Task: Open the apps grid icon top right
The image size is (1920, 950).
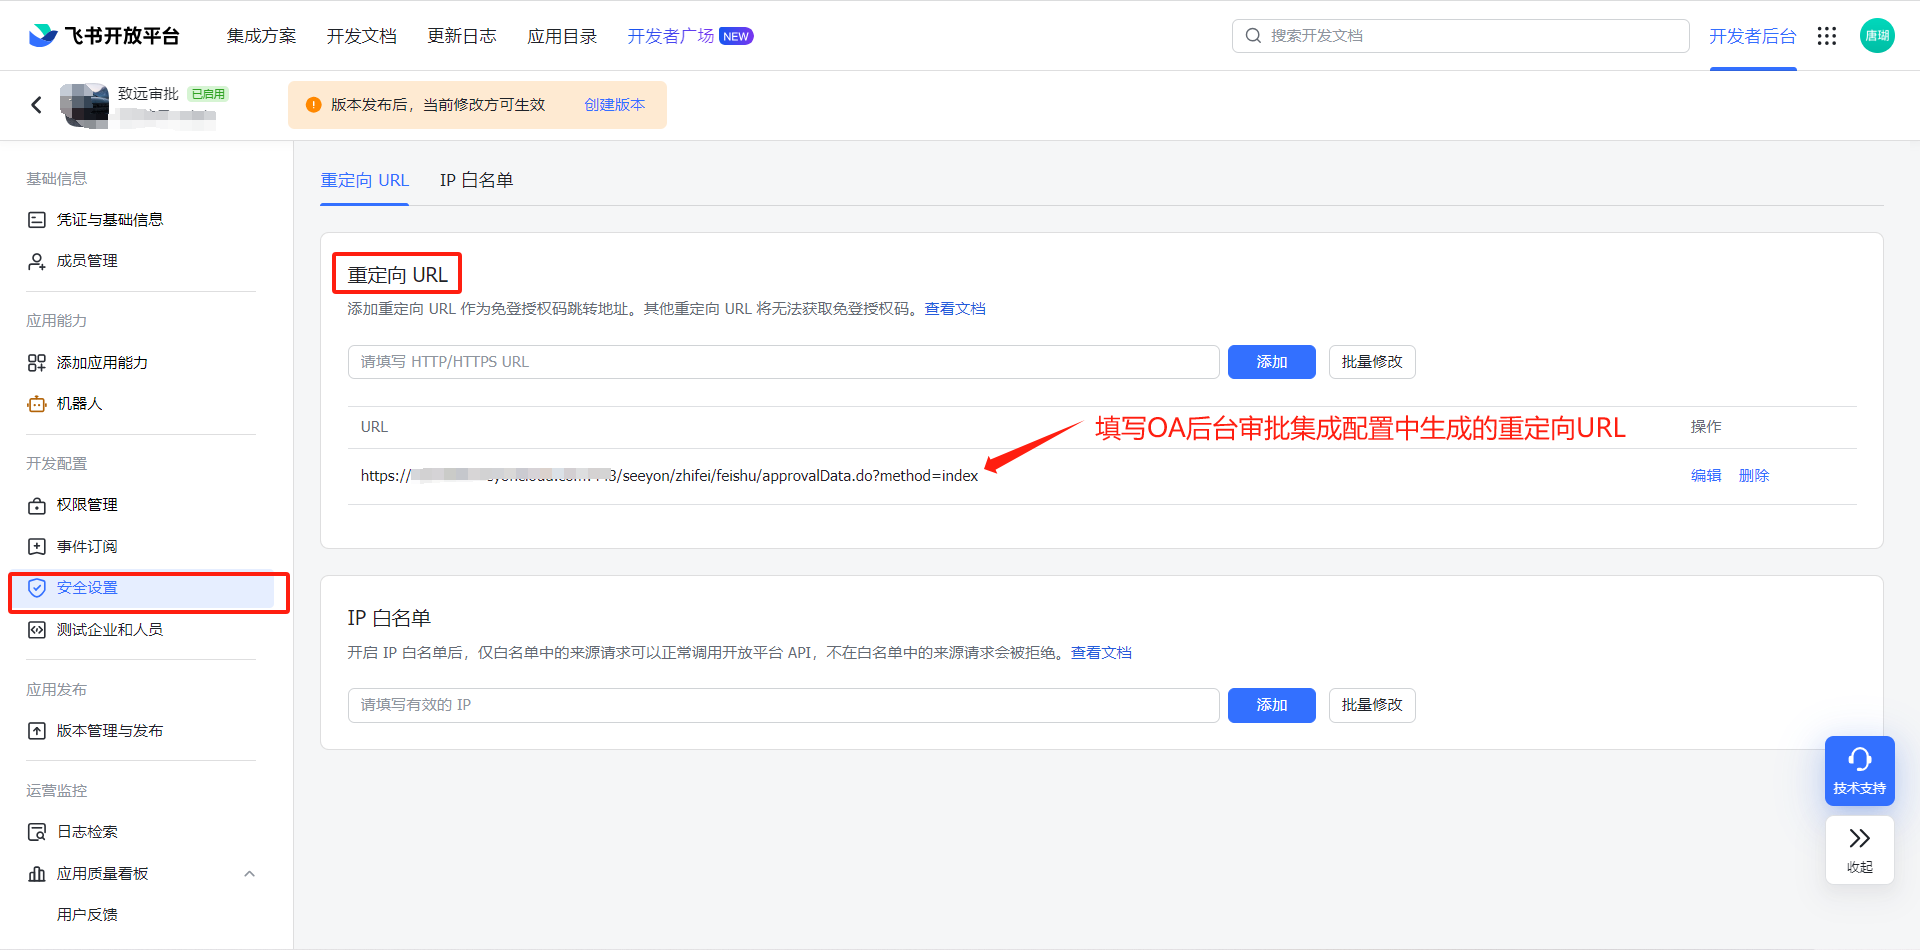Action: [1827, 35]
